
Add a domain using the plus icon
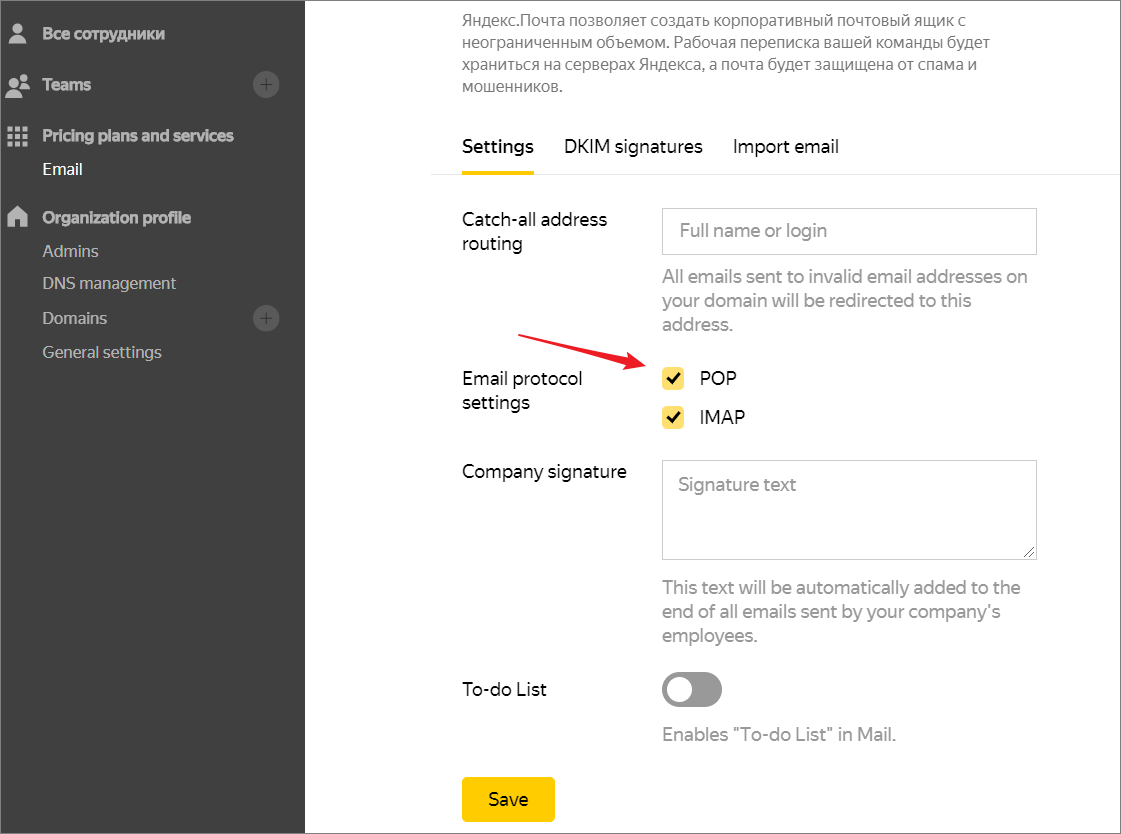click(x=265, y=318)
